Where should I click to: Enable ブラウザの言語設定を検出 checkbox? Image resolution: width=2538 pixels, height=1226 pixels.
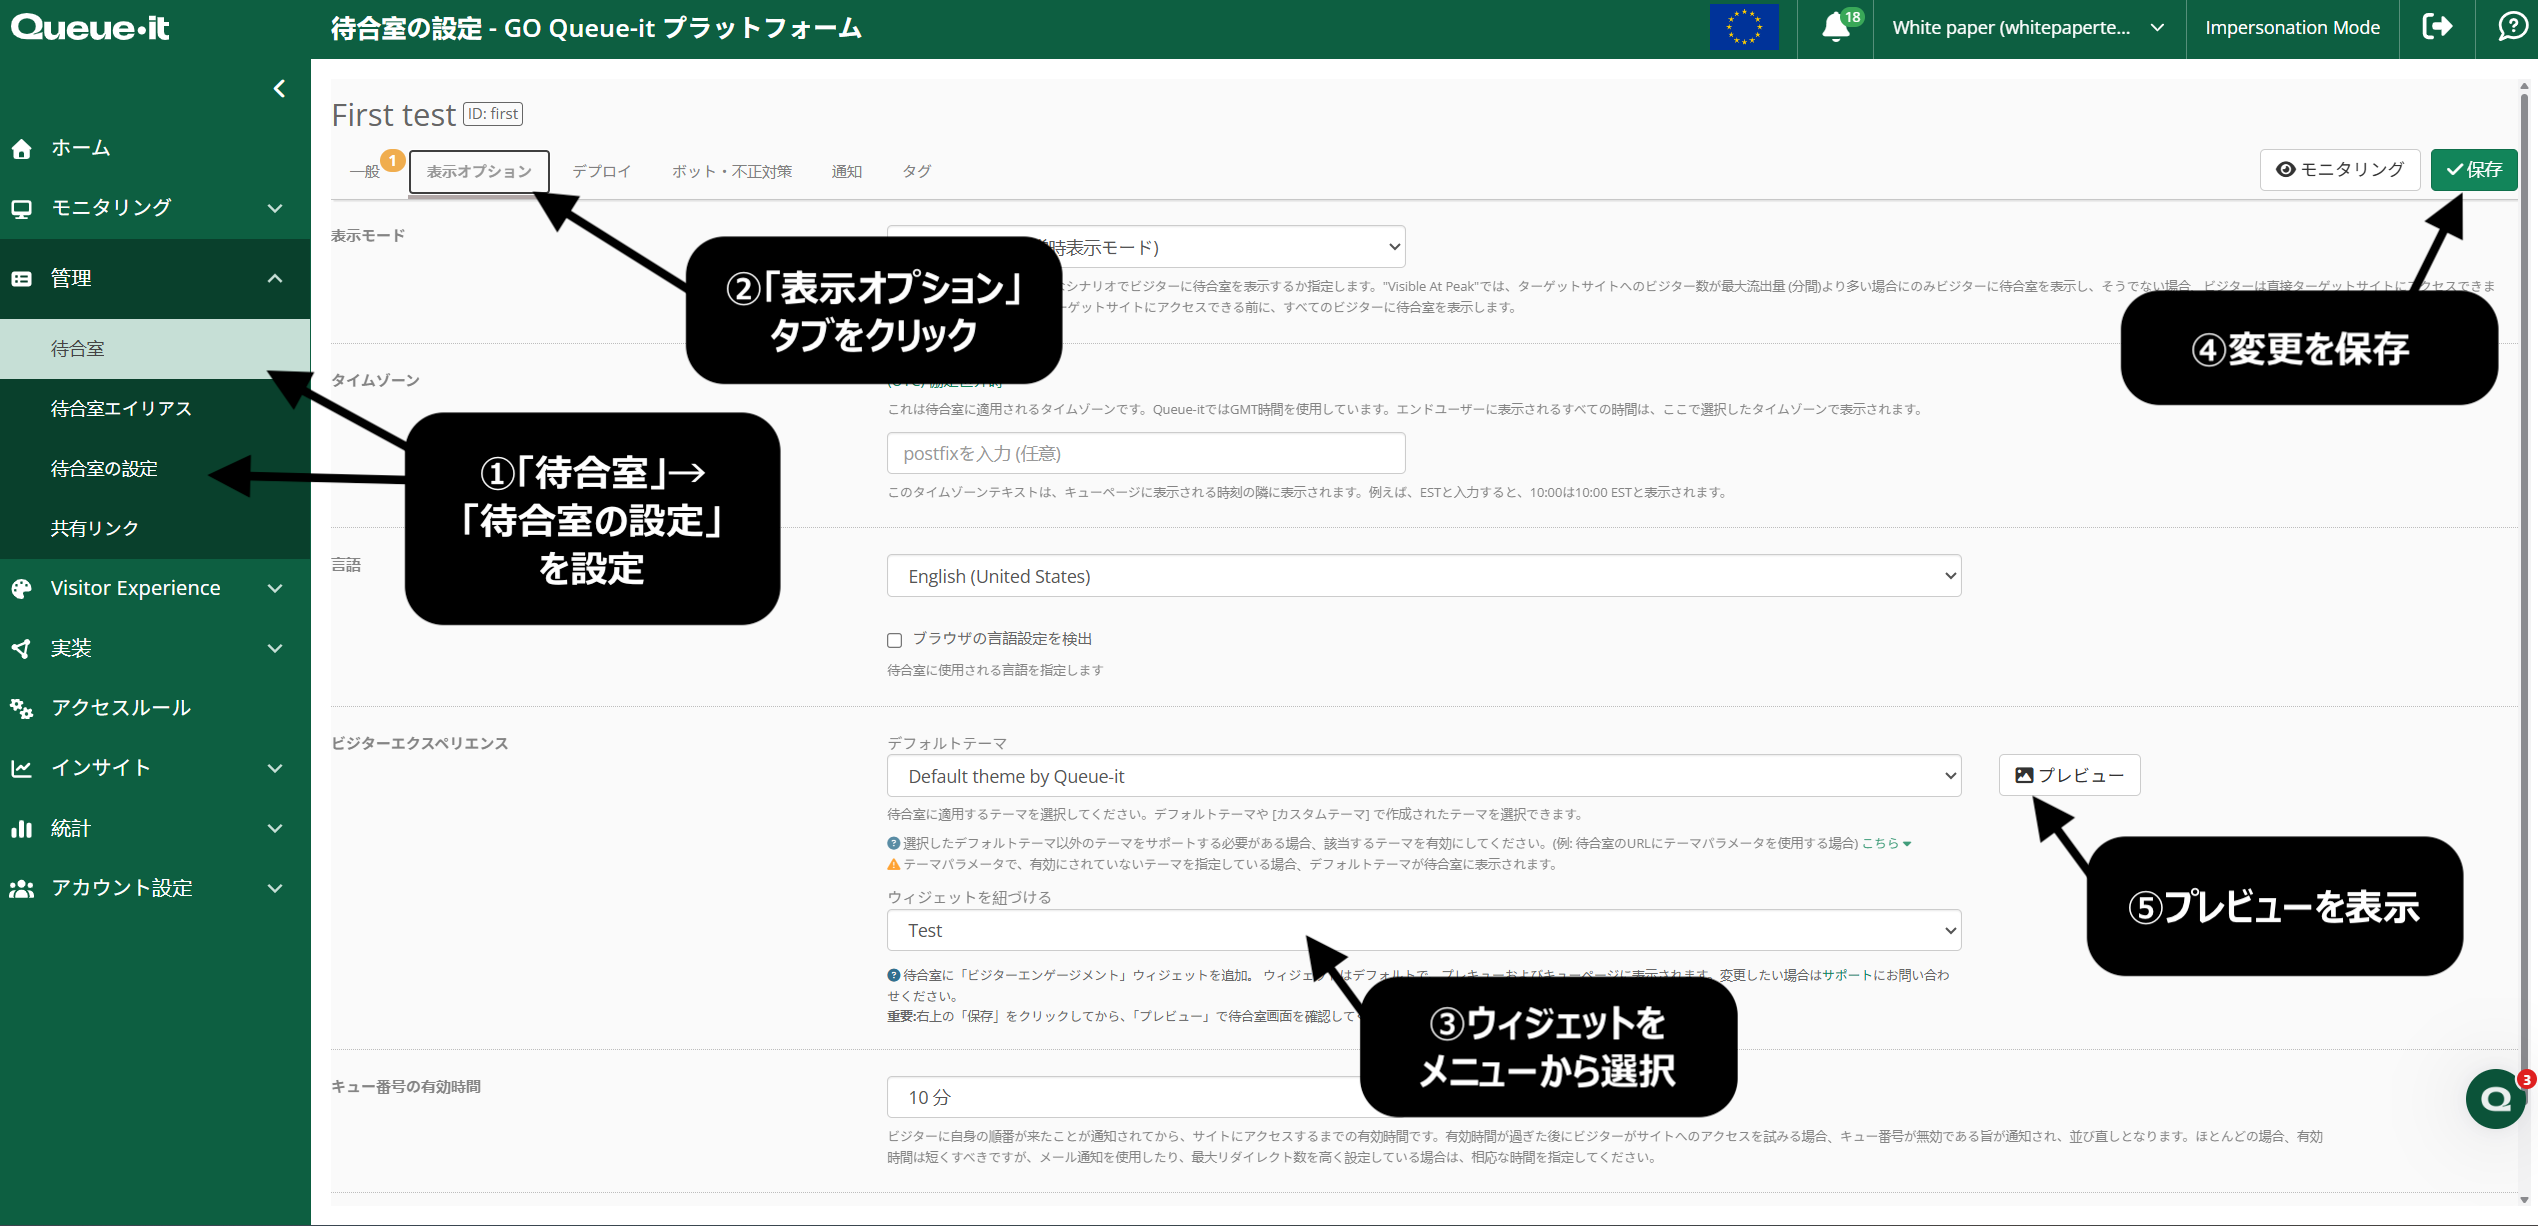[x=894, y=640]
